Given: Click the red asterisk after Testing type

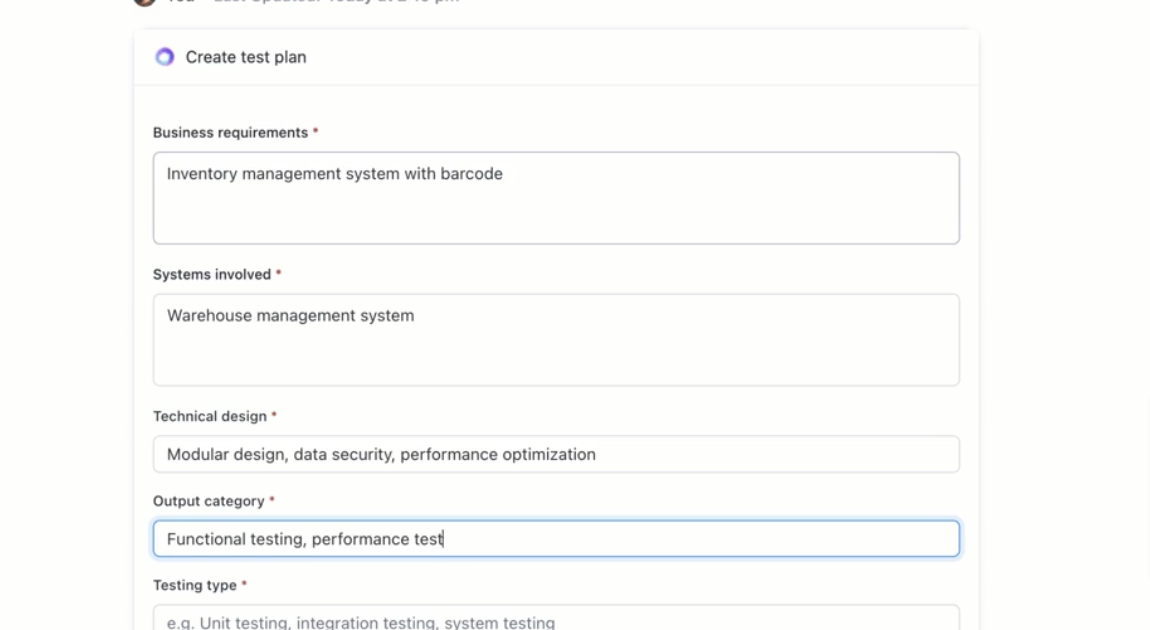Looking at the screenshot, I should [x=245, y=584].
